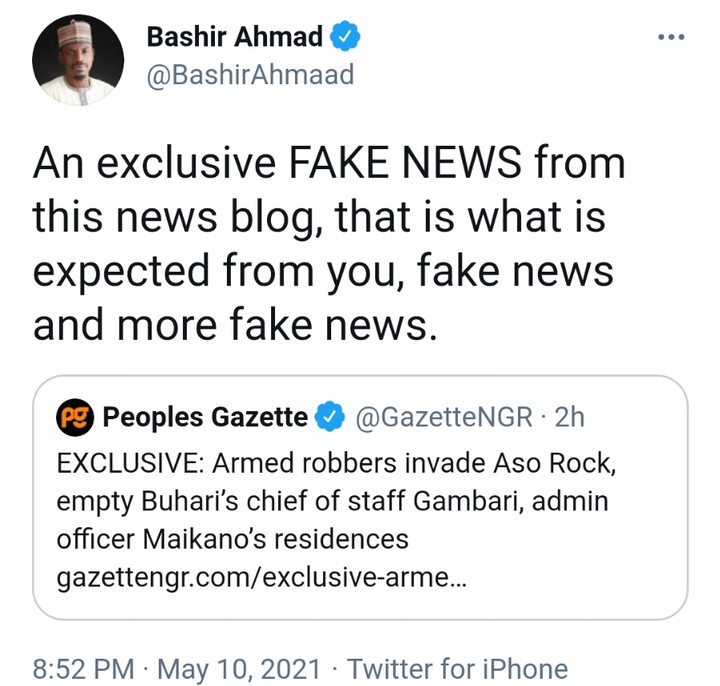Click the "and more fake news." line
The image size is (720, 686).
tap(236, 327)
